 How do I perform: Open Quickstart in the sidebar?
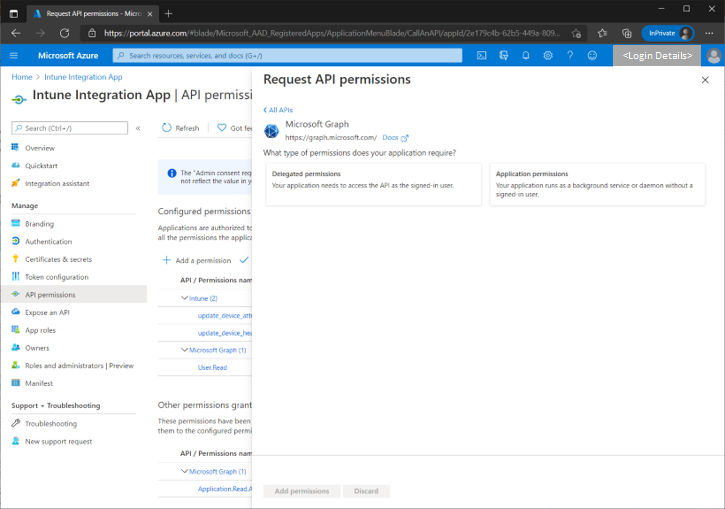pos(41,166)
